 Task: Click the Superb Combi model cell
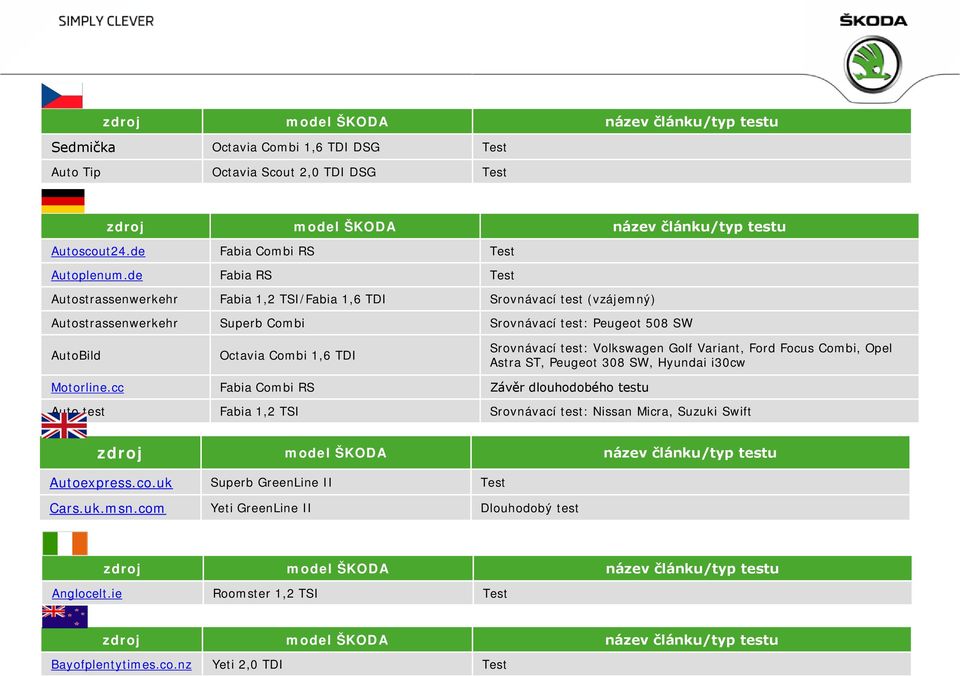[x=345, y=323]
